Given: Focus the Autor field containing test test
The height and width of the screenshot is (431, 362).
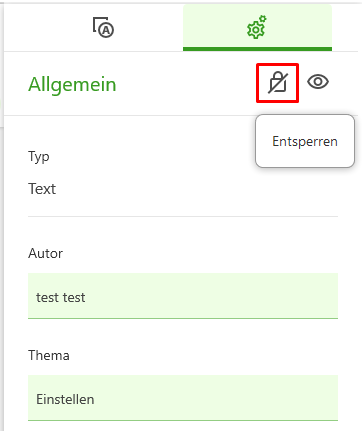Looking at the screenshot, I should [183, 296].
